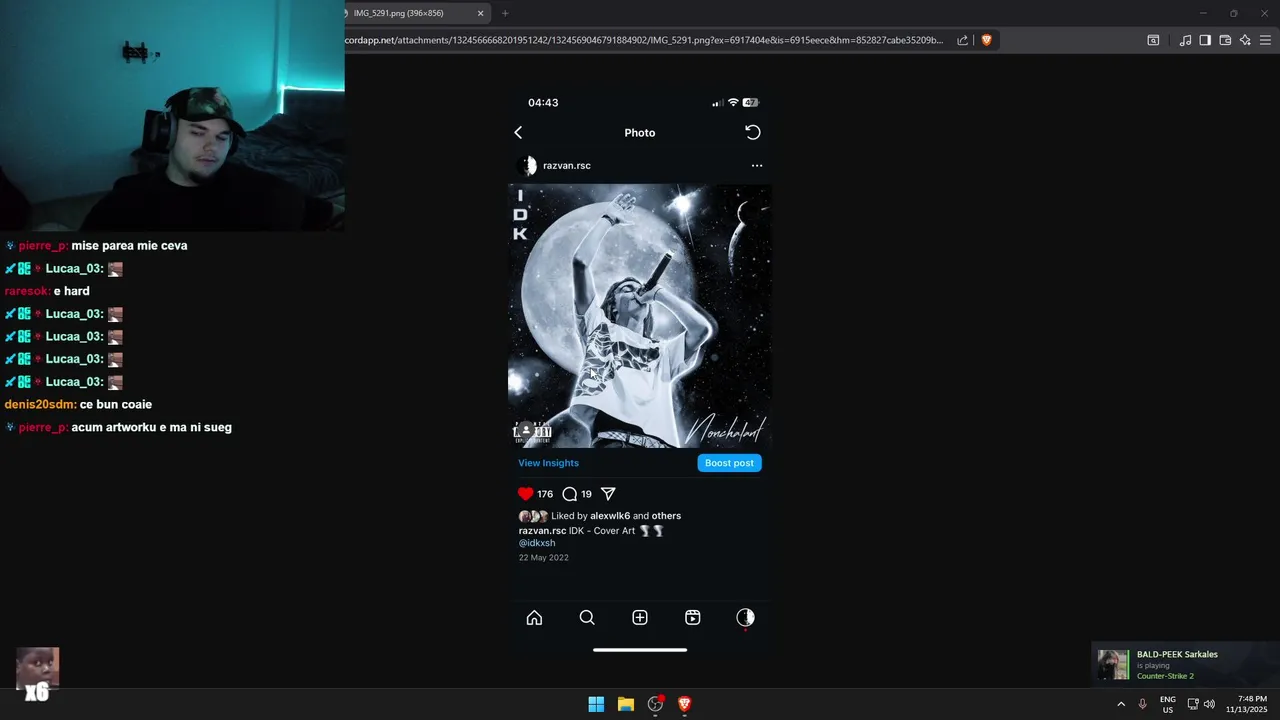Open razvan.rsc profile picture

point(527,166)
